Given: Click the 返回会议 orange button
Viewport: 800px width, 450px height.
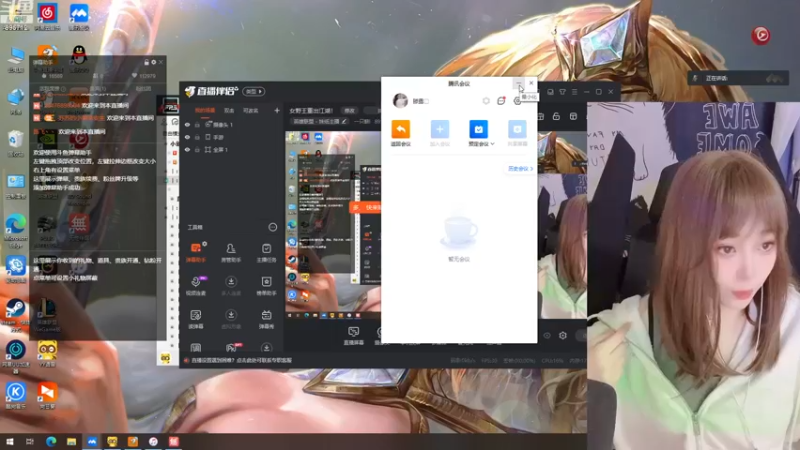Looking at the screenshot, I should point(401,133).
